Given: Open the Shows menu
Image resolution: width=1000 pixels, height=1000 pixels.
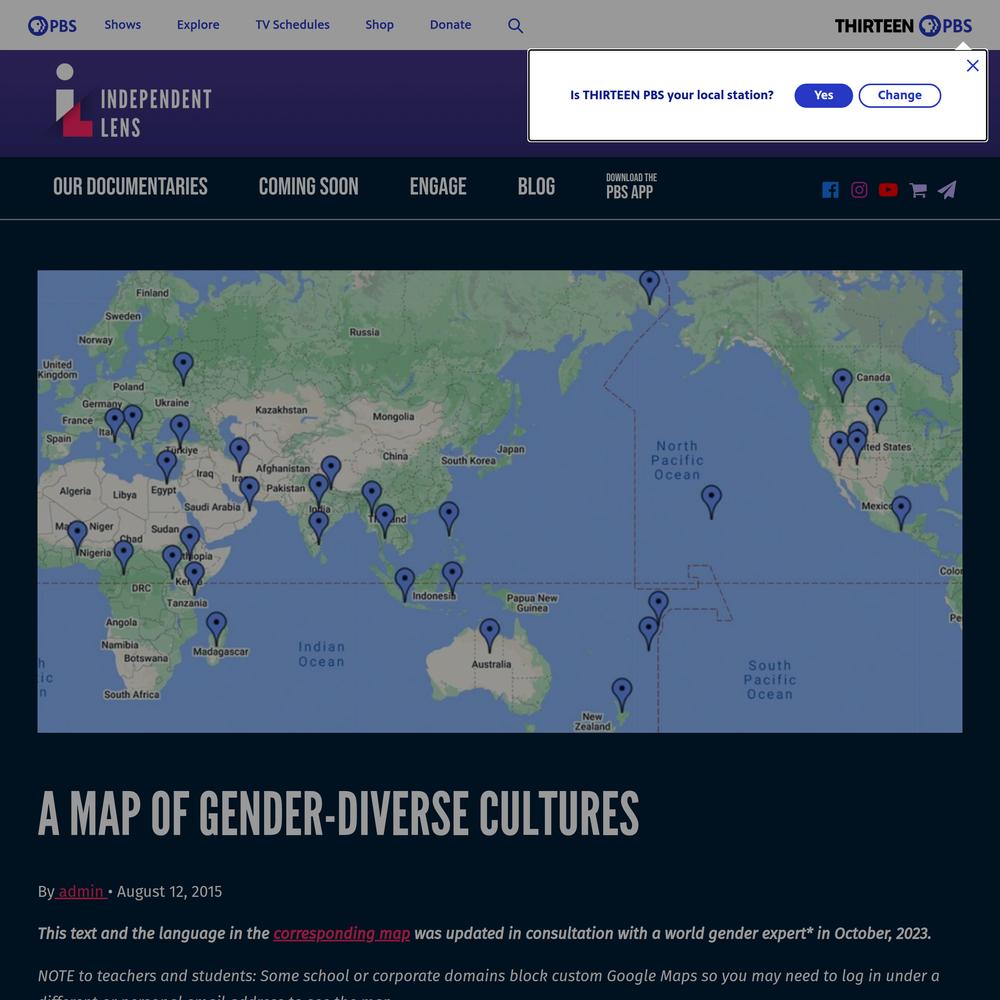Looking at the screenshot, I should [122, 25].
